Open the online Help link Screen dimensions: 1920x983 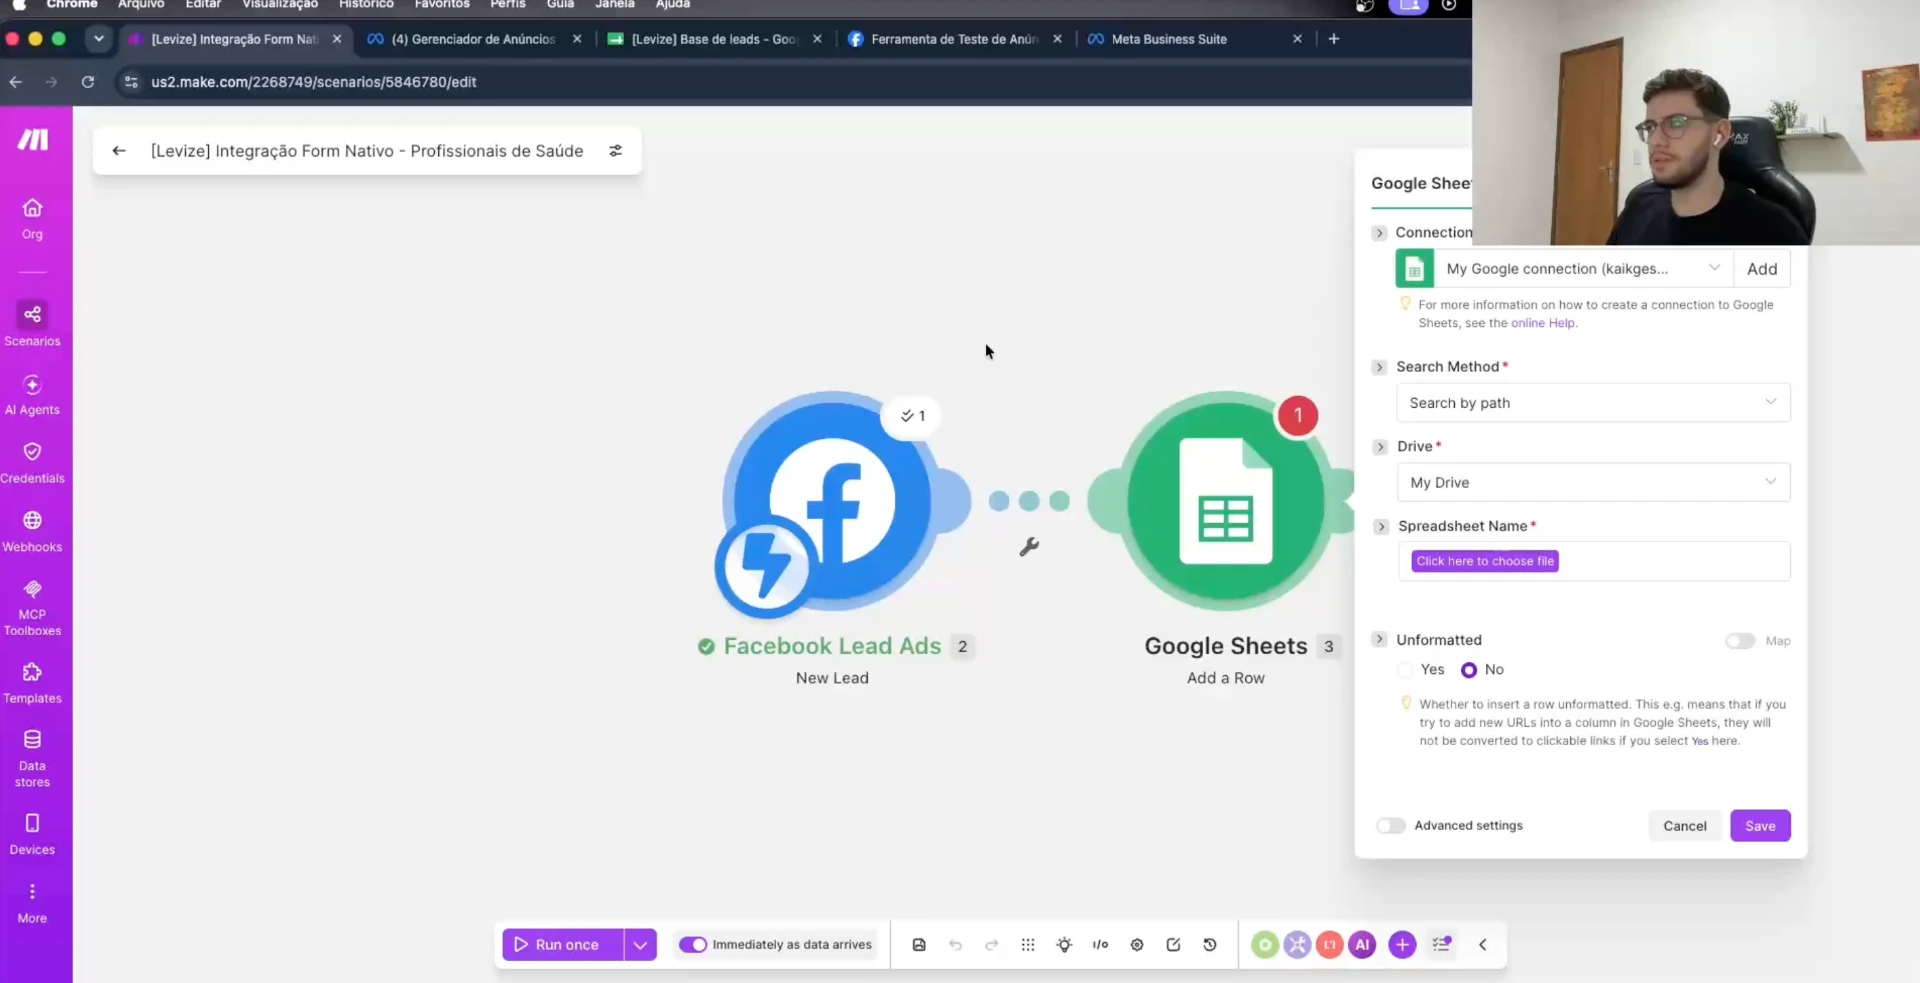click(1543, 323)
